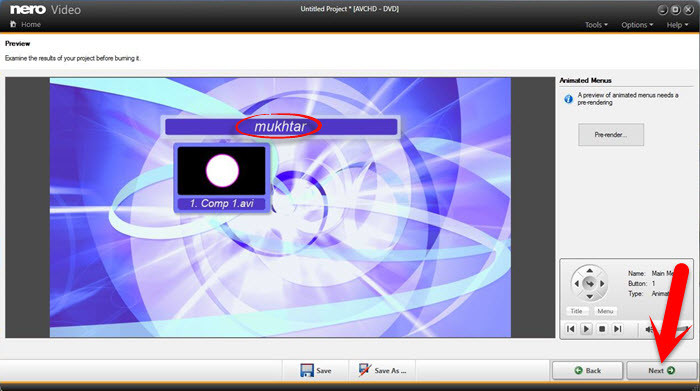Click the Comp 1.avi video thumbnail
This screenshot has height=391, width=700.
[221, 171]
